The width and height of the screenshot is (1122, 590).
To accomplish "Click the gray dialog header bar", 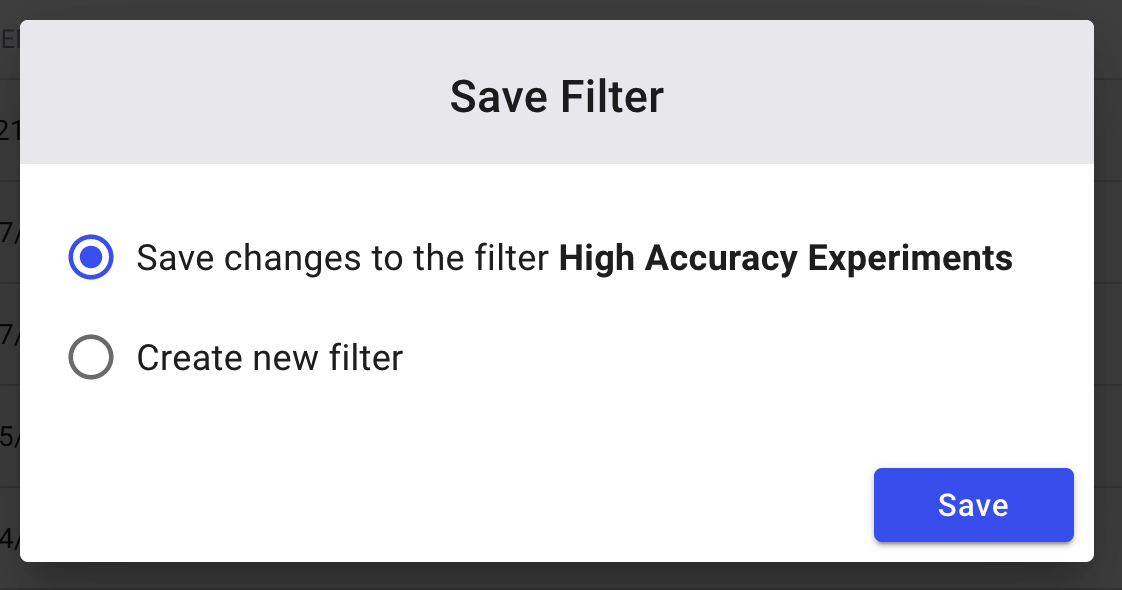I will tap(557, 92).
